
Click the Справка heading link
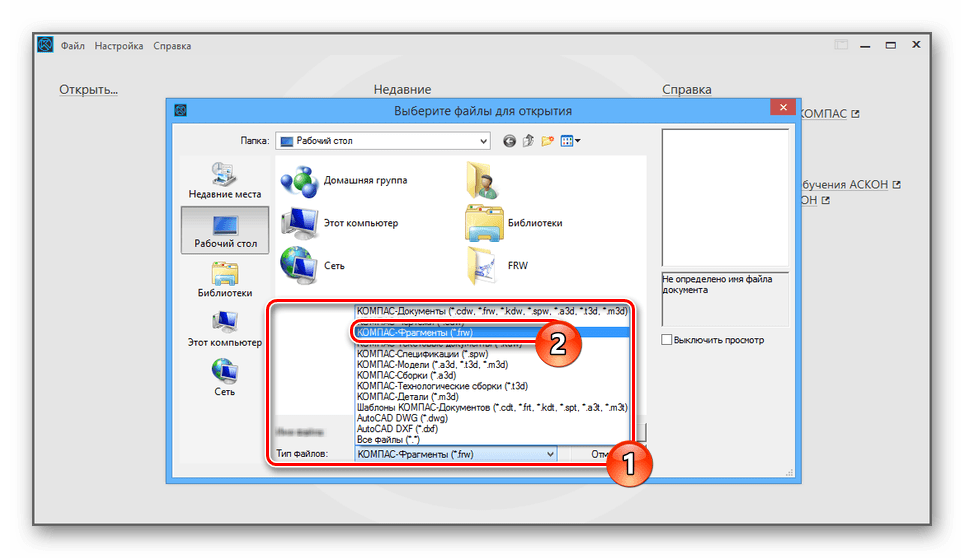687,90
